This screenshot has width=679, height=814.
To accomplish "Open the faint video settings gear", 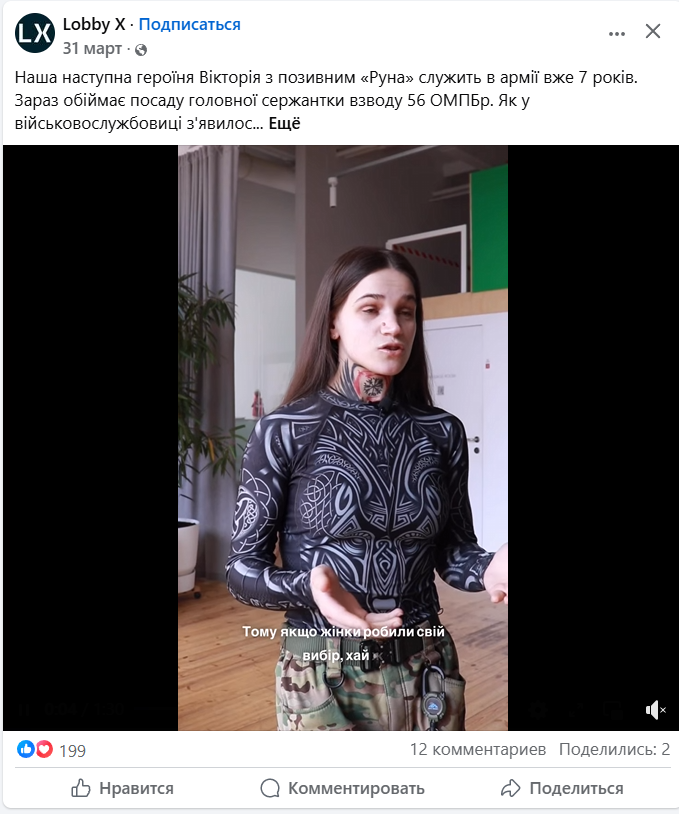I will click(x=540, y=710).
